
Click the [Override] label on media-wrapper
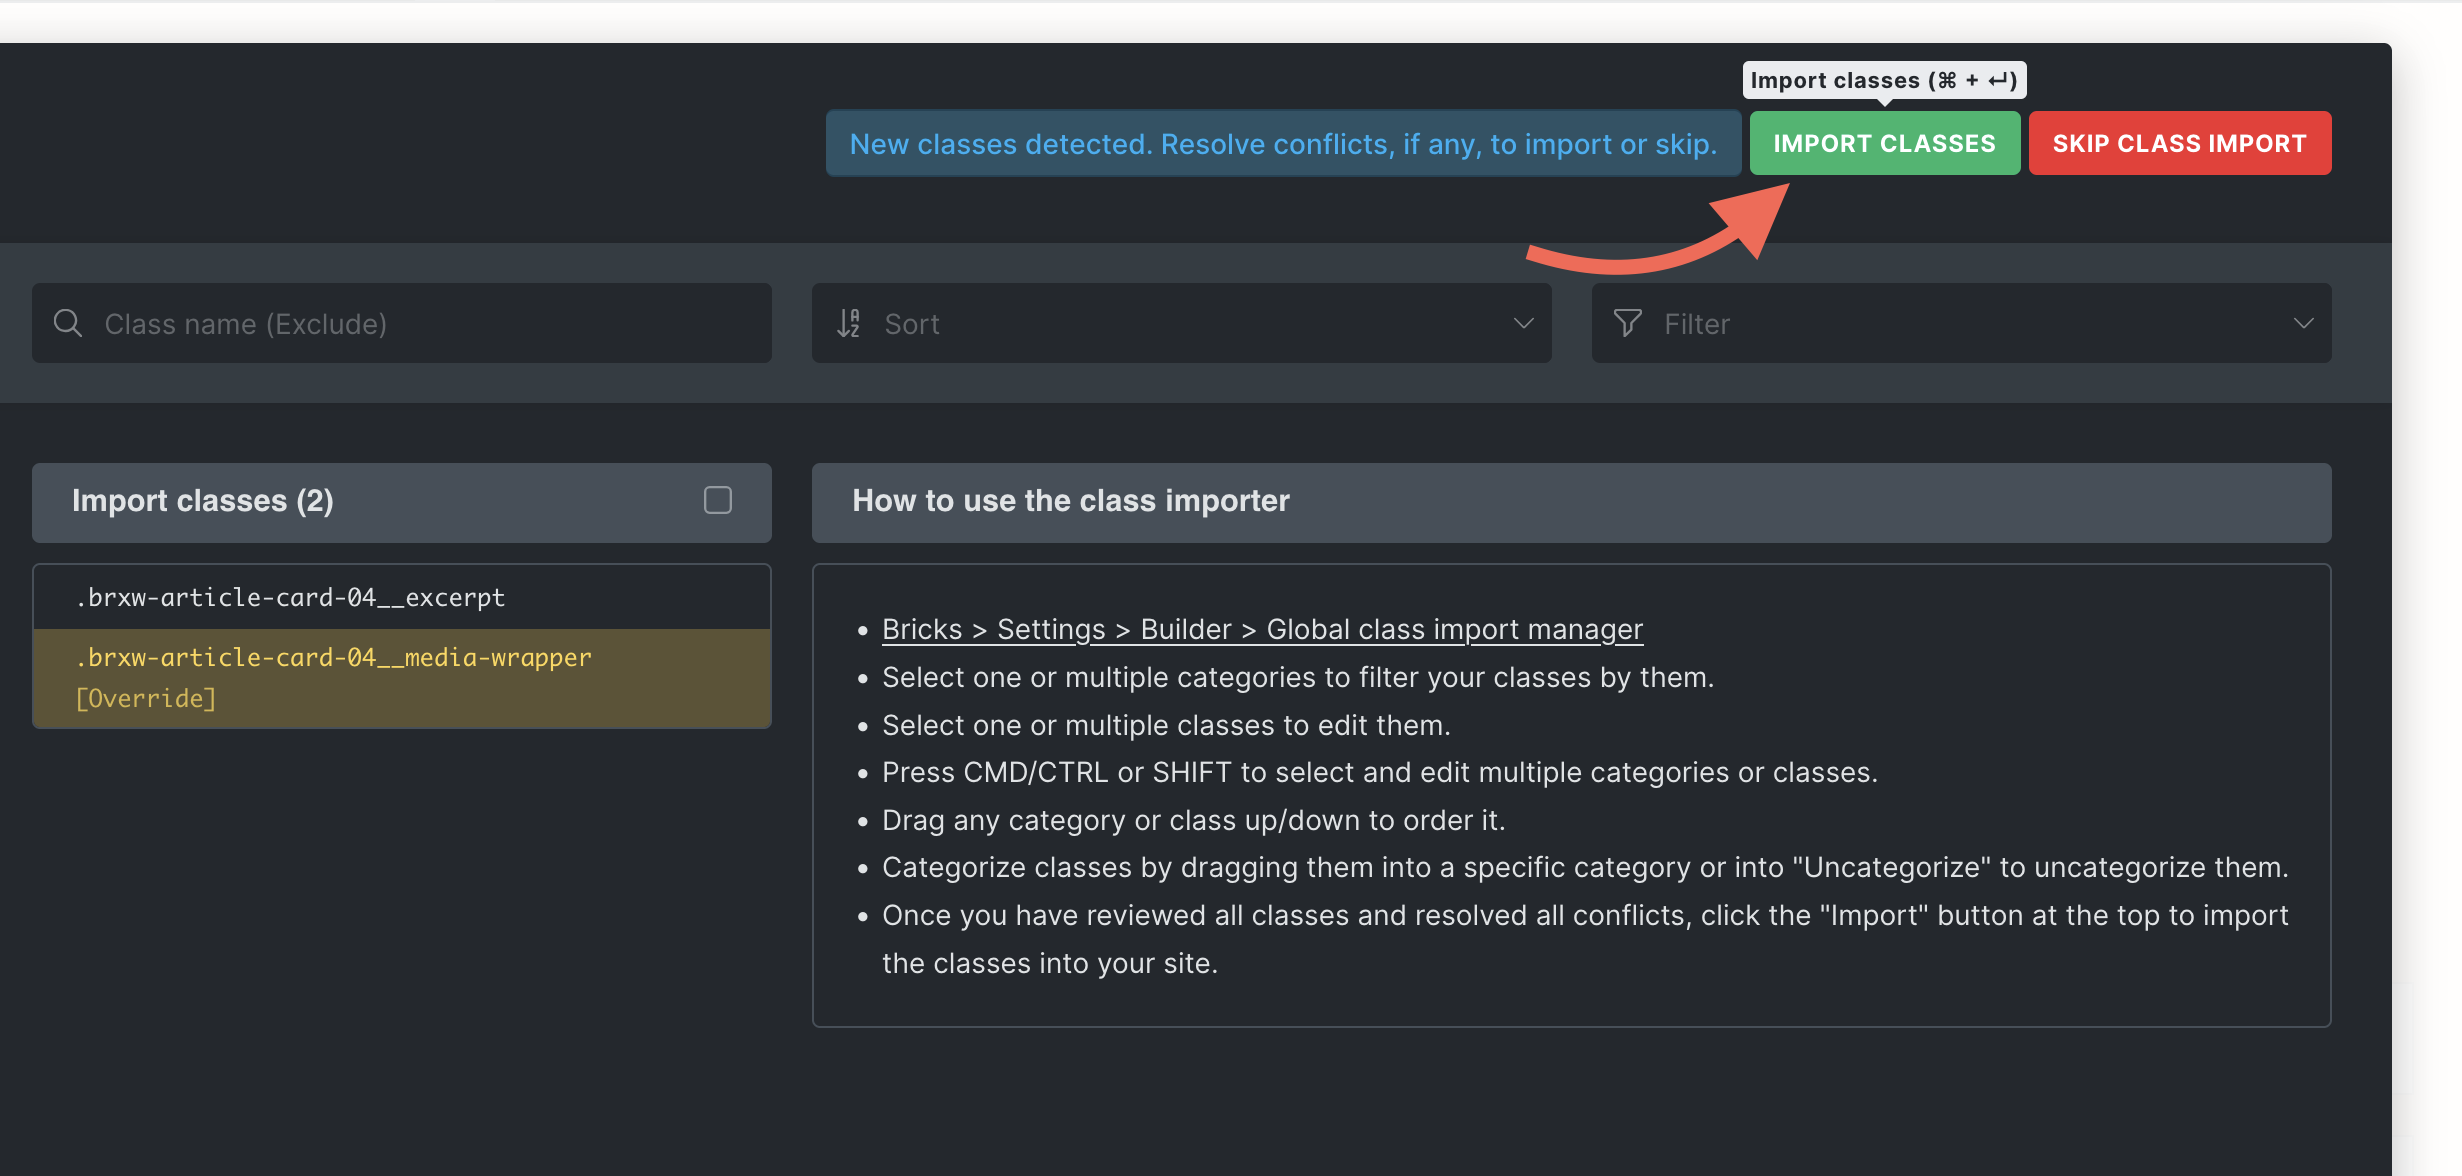[x=146, y=699]
